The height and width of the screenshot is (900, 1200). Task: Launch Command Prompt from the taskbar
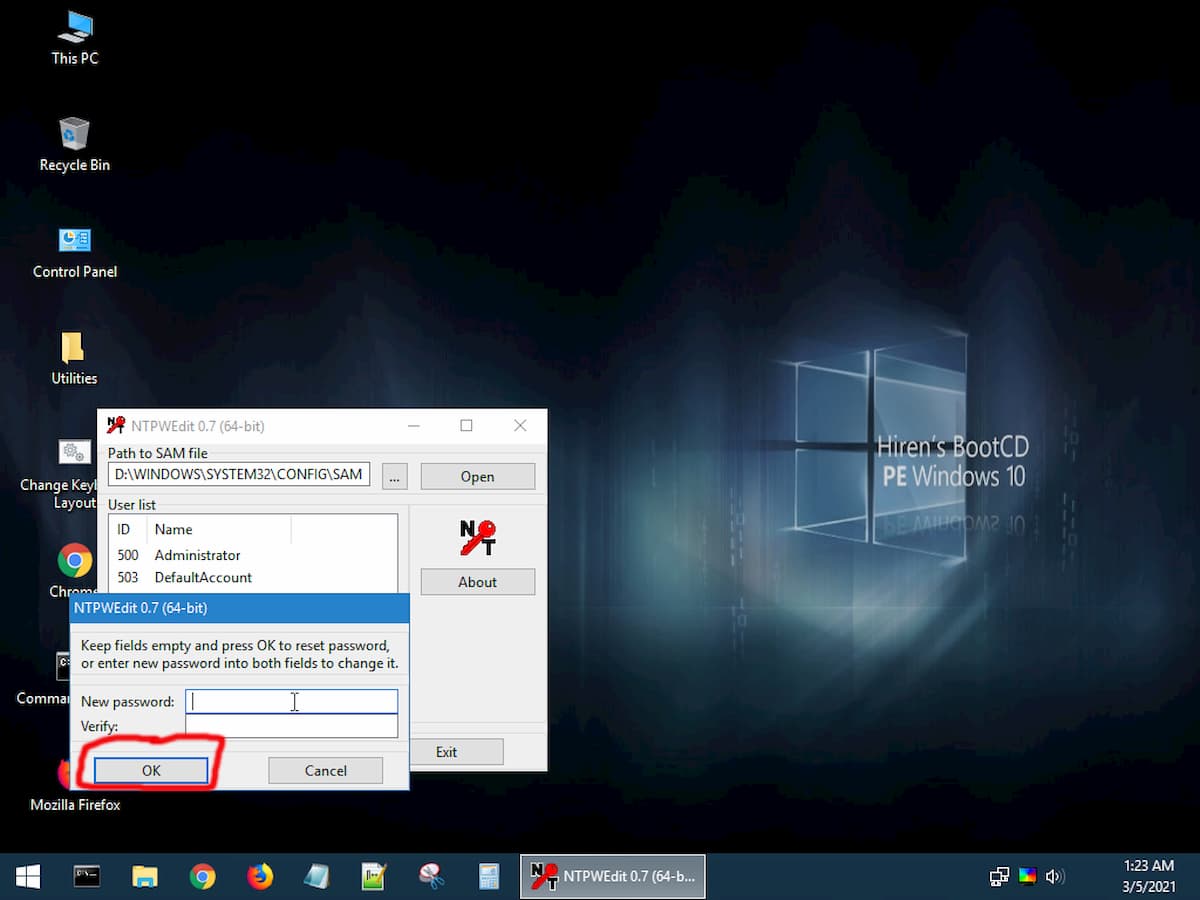87,877
